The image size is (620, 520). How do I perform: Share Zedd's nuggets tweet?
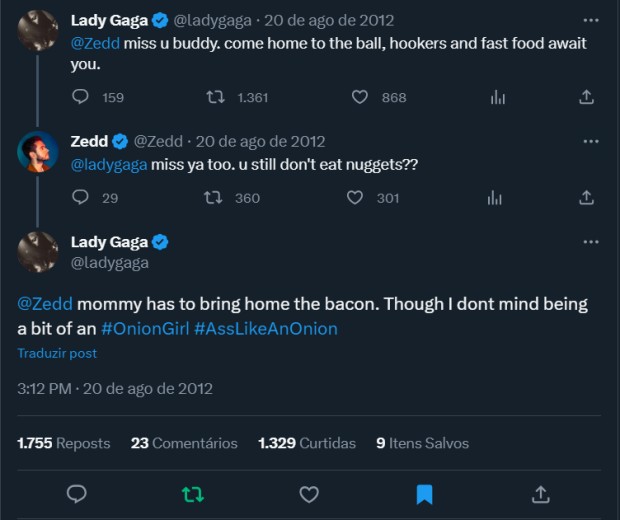[587, 198]
